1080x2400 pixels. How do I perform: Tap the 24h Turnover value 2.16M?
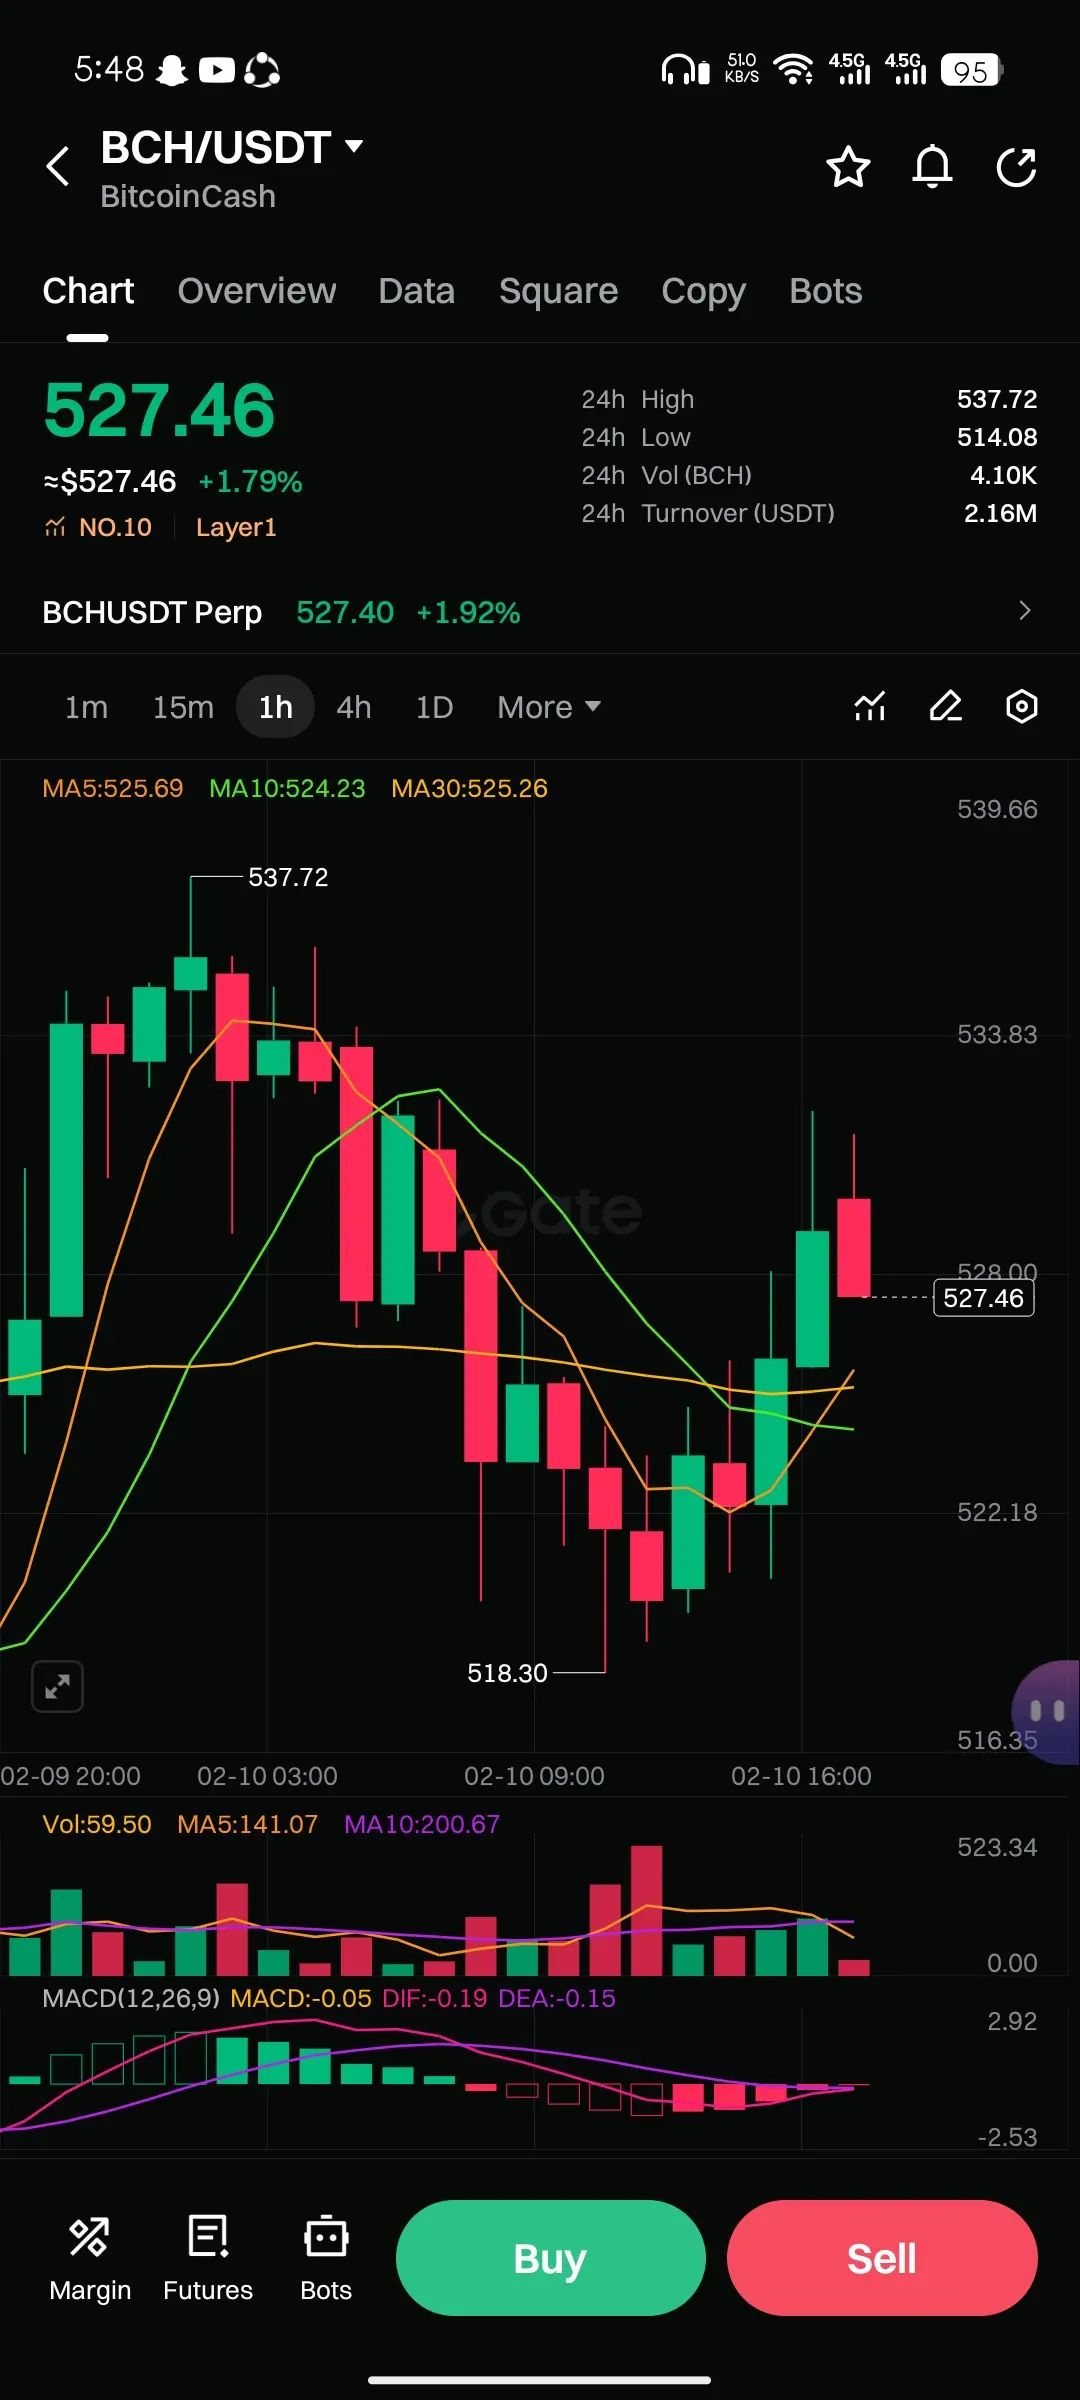[x=1000, y=513]
